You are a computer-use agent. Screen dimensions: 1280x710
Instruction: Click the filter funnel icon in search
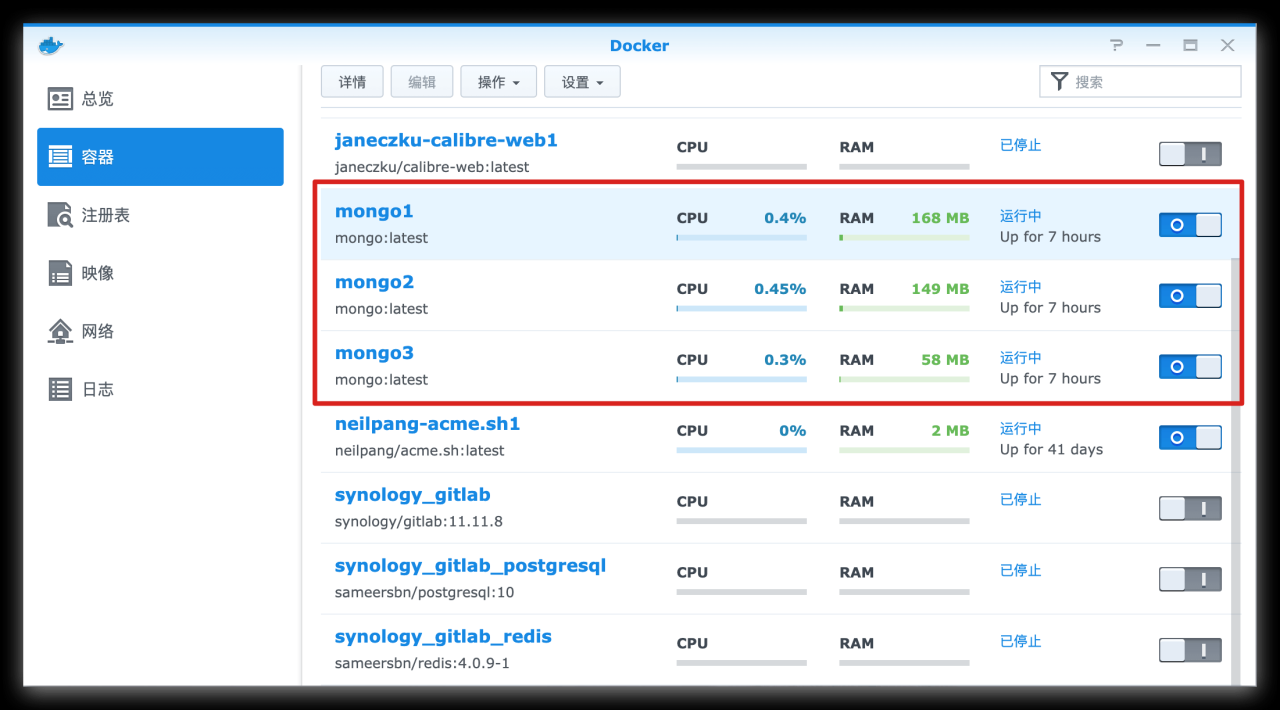(x=1059, y=82)
